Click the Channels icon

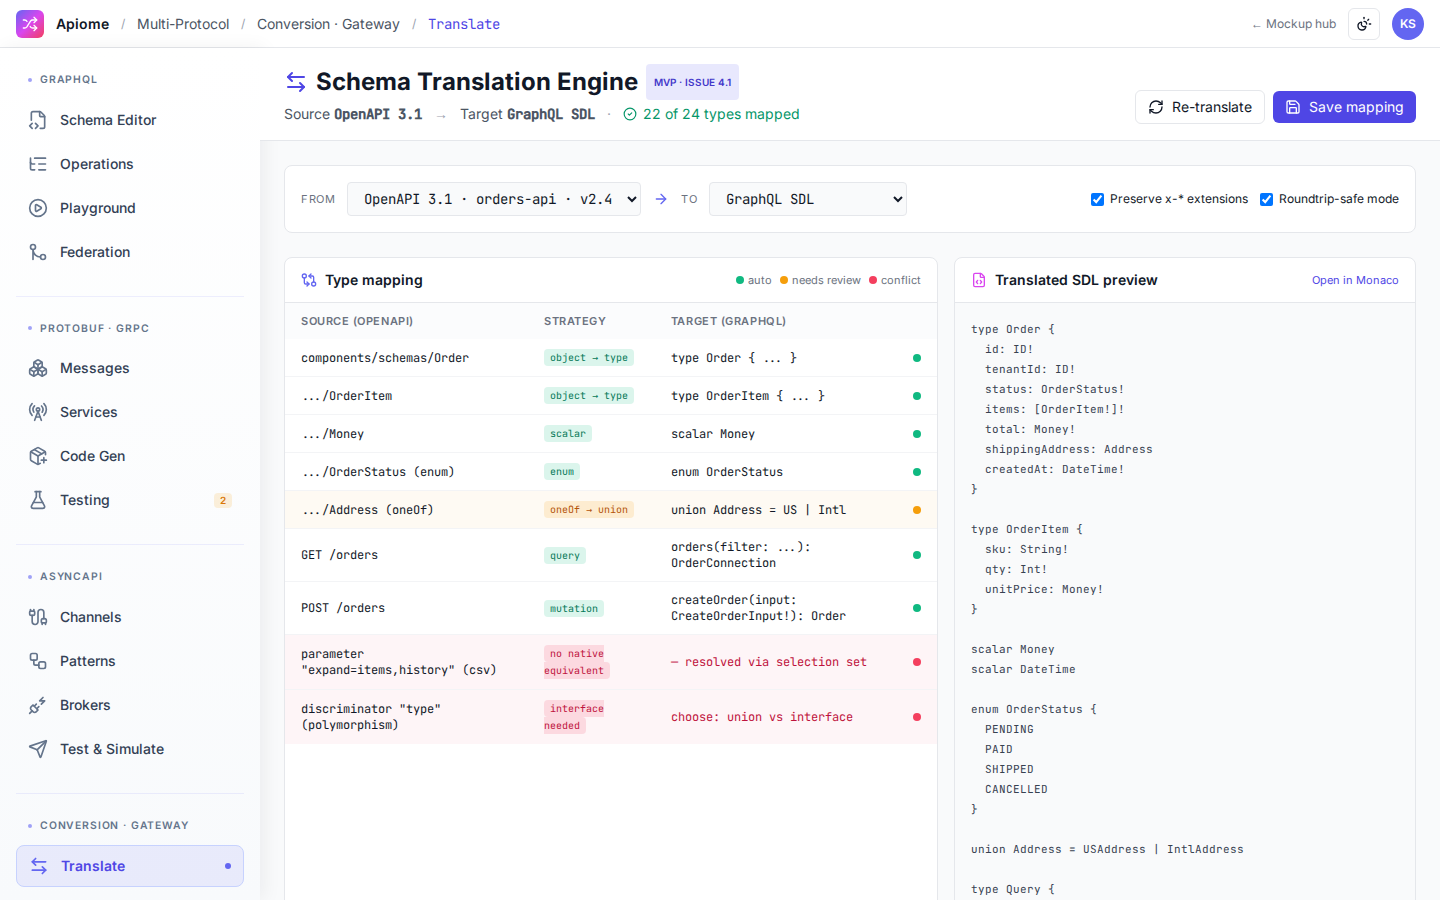click(38, 617)
